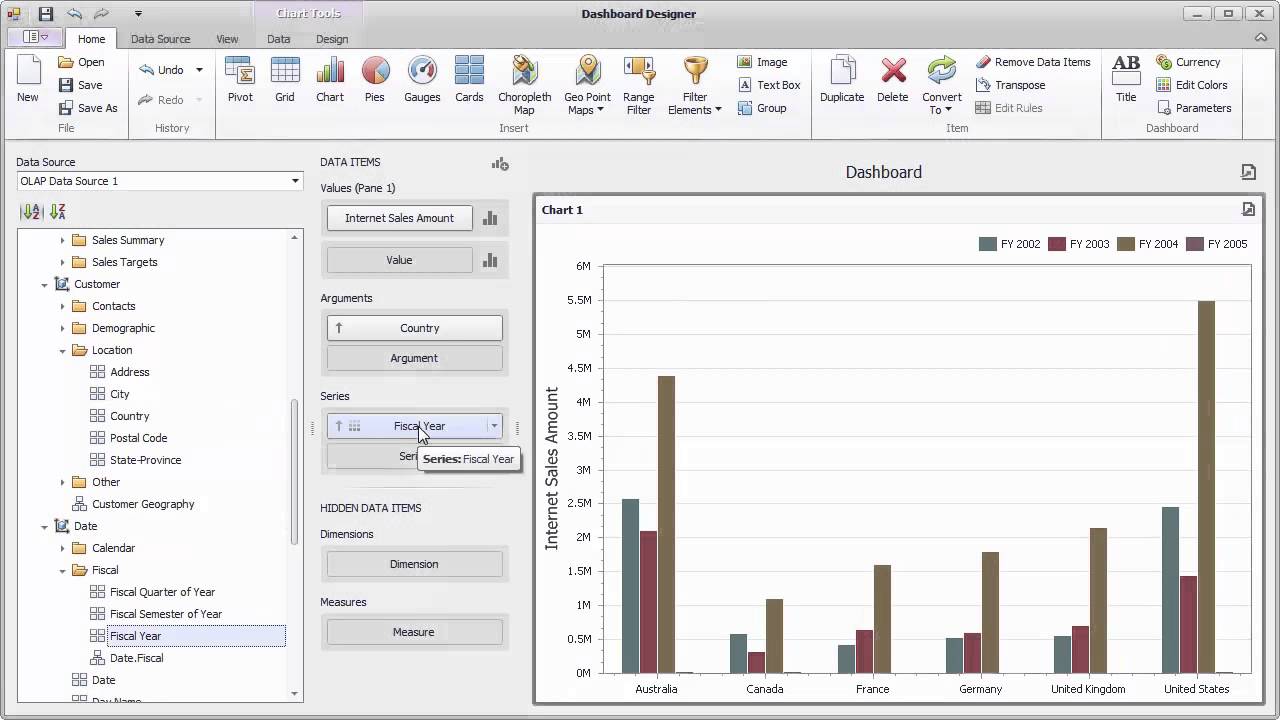Open series type options for empty Value

pos(490,260)
